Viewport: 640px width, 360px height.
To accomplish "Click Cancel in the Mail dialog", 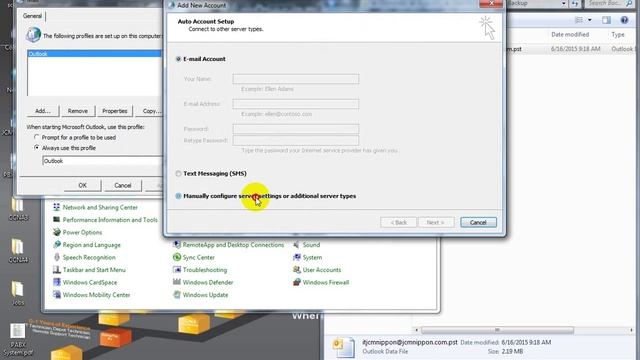I will pos(122,185).
